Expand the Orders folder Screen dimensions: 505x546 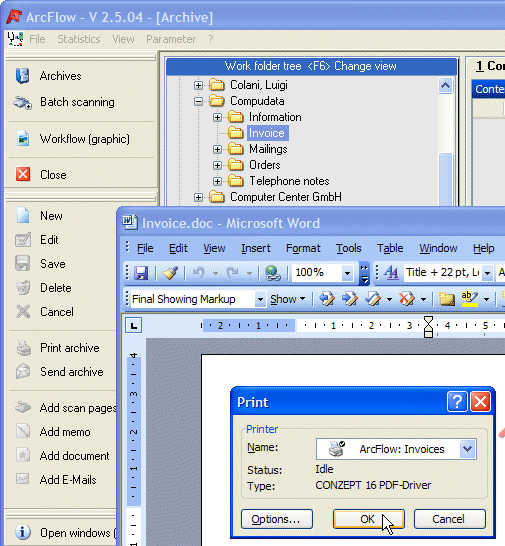[x=217, y=165]
